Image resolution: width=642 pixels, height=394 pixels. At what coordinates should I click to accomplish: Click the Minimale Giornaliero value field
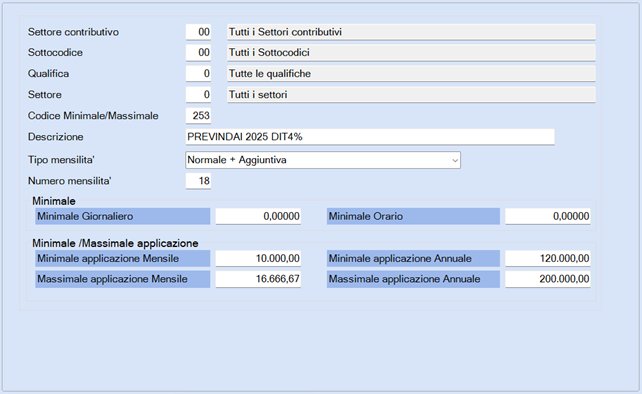258,216
